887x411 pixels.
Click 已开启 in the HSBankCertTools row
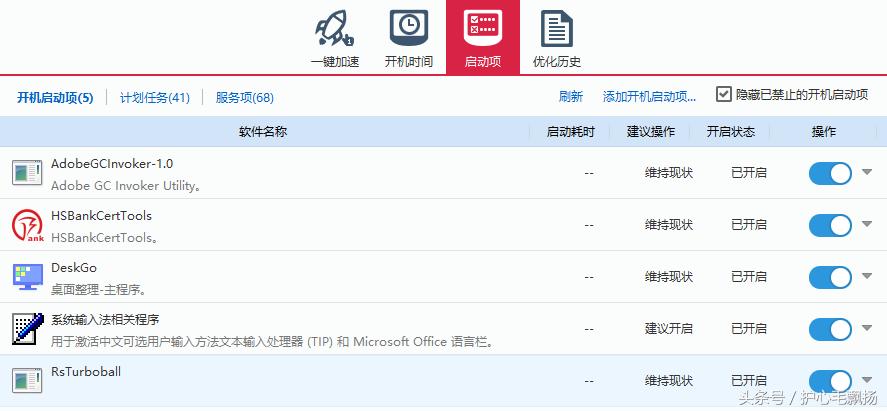(748, 224)
